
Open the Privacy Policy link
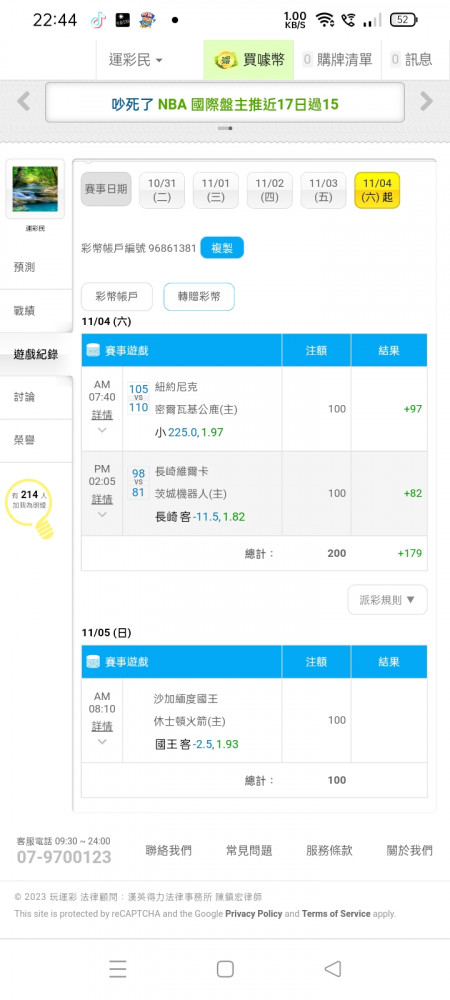[254, 913]
